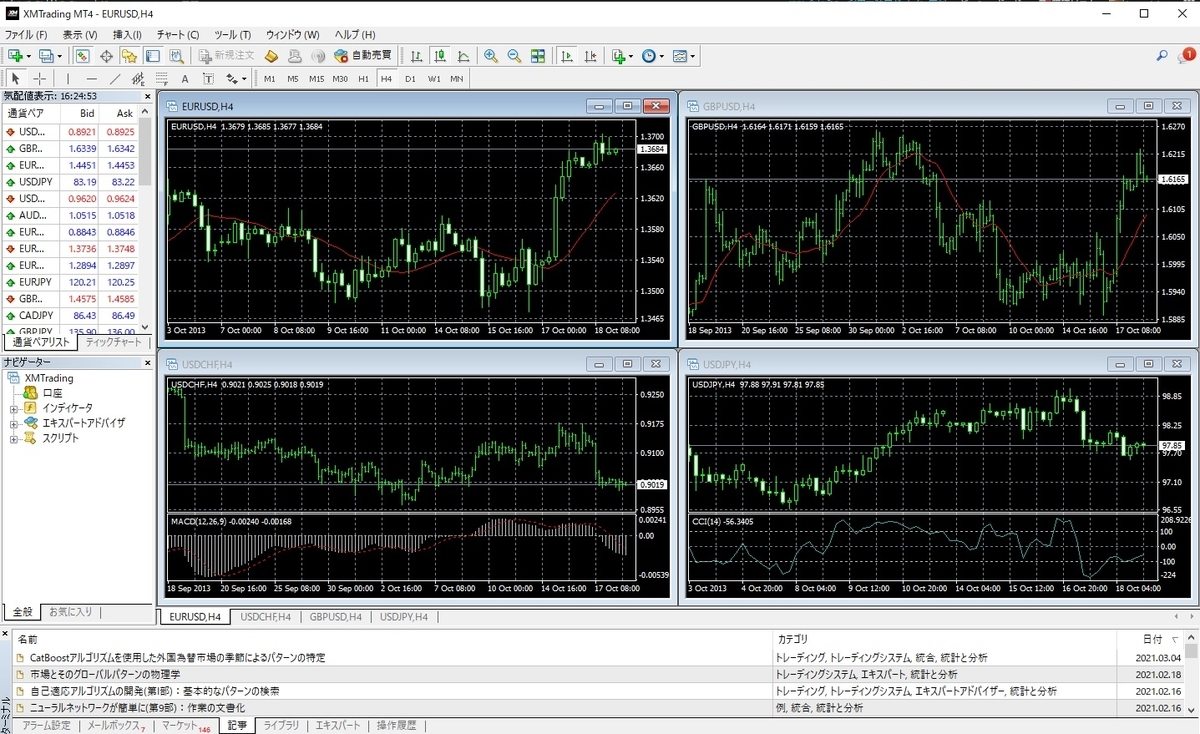Image resolution: width=1200 pixels, height=734 pixels.
Task: Toggle the Terminal window icon
Action: coord(153,56)
